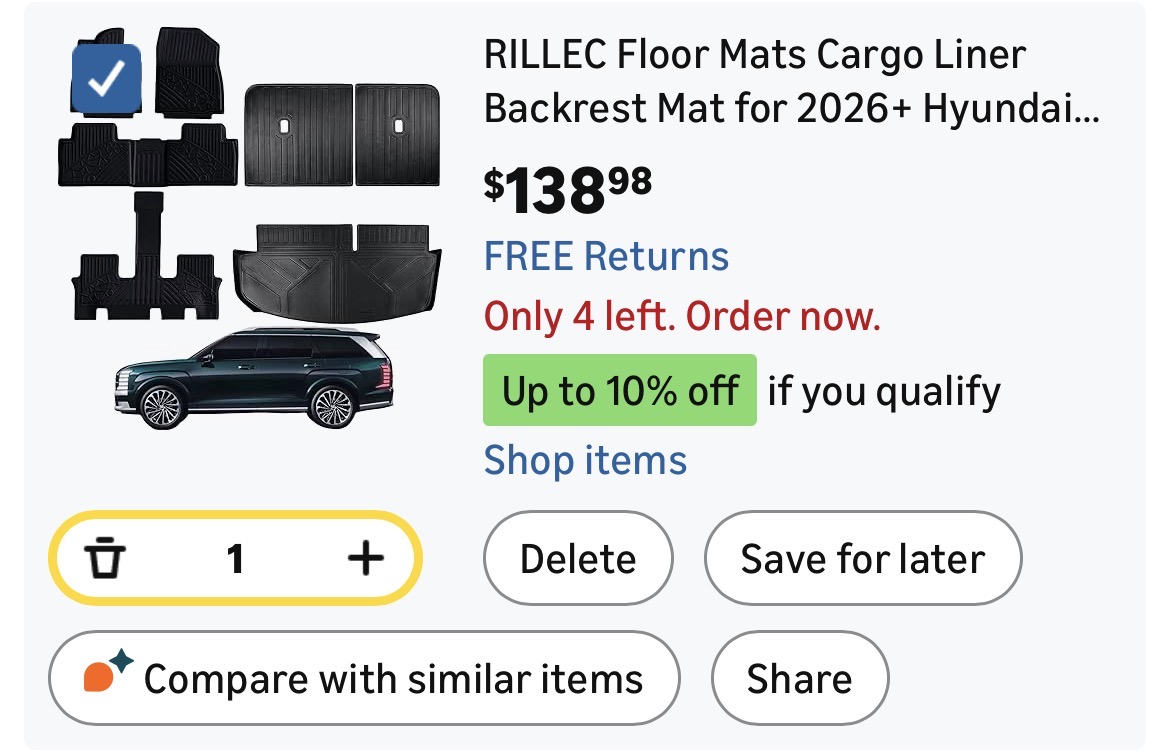Open the RILLEC Floor Mats product title
Image resolution: width=1170 pixels, height=754 pixels.
coord(790,82)
